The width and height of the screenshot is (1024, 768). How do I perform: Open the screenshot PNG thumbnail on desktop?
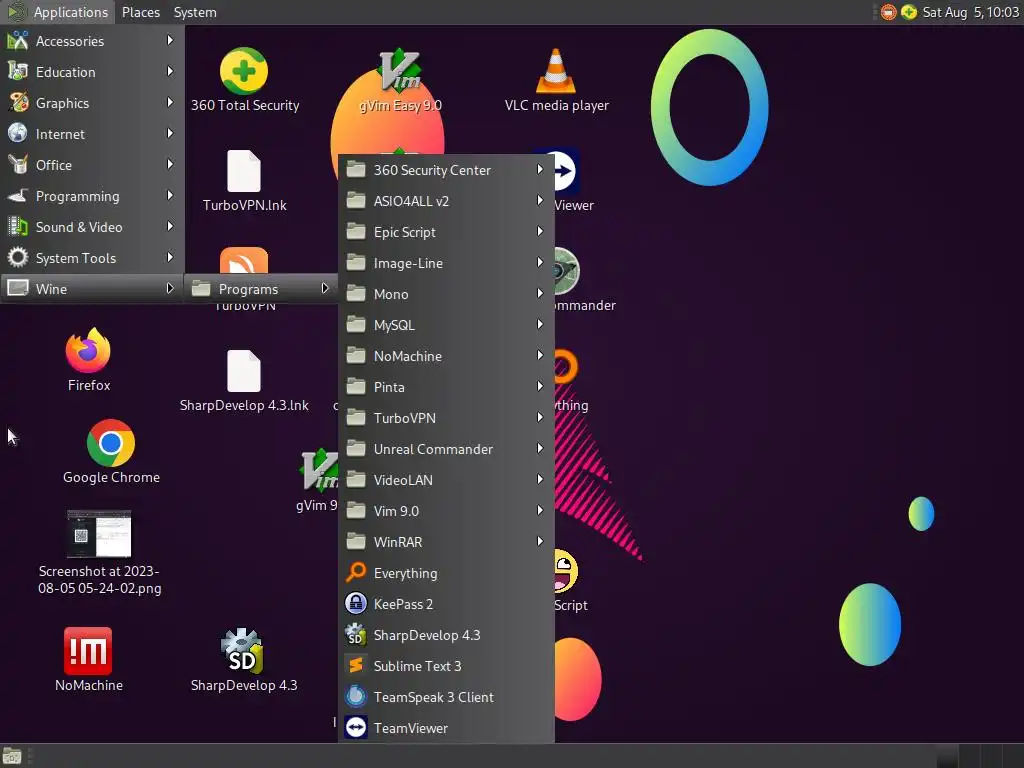[99, 534]
